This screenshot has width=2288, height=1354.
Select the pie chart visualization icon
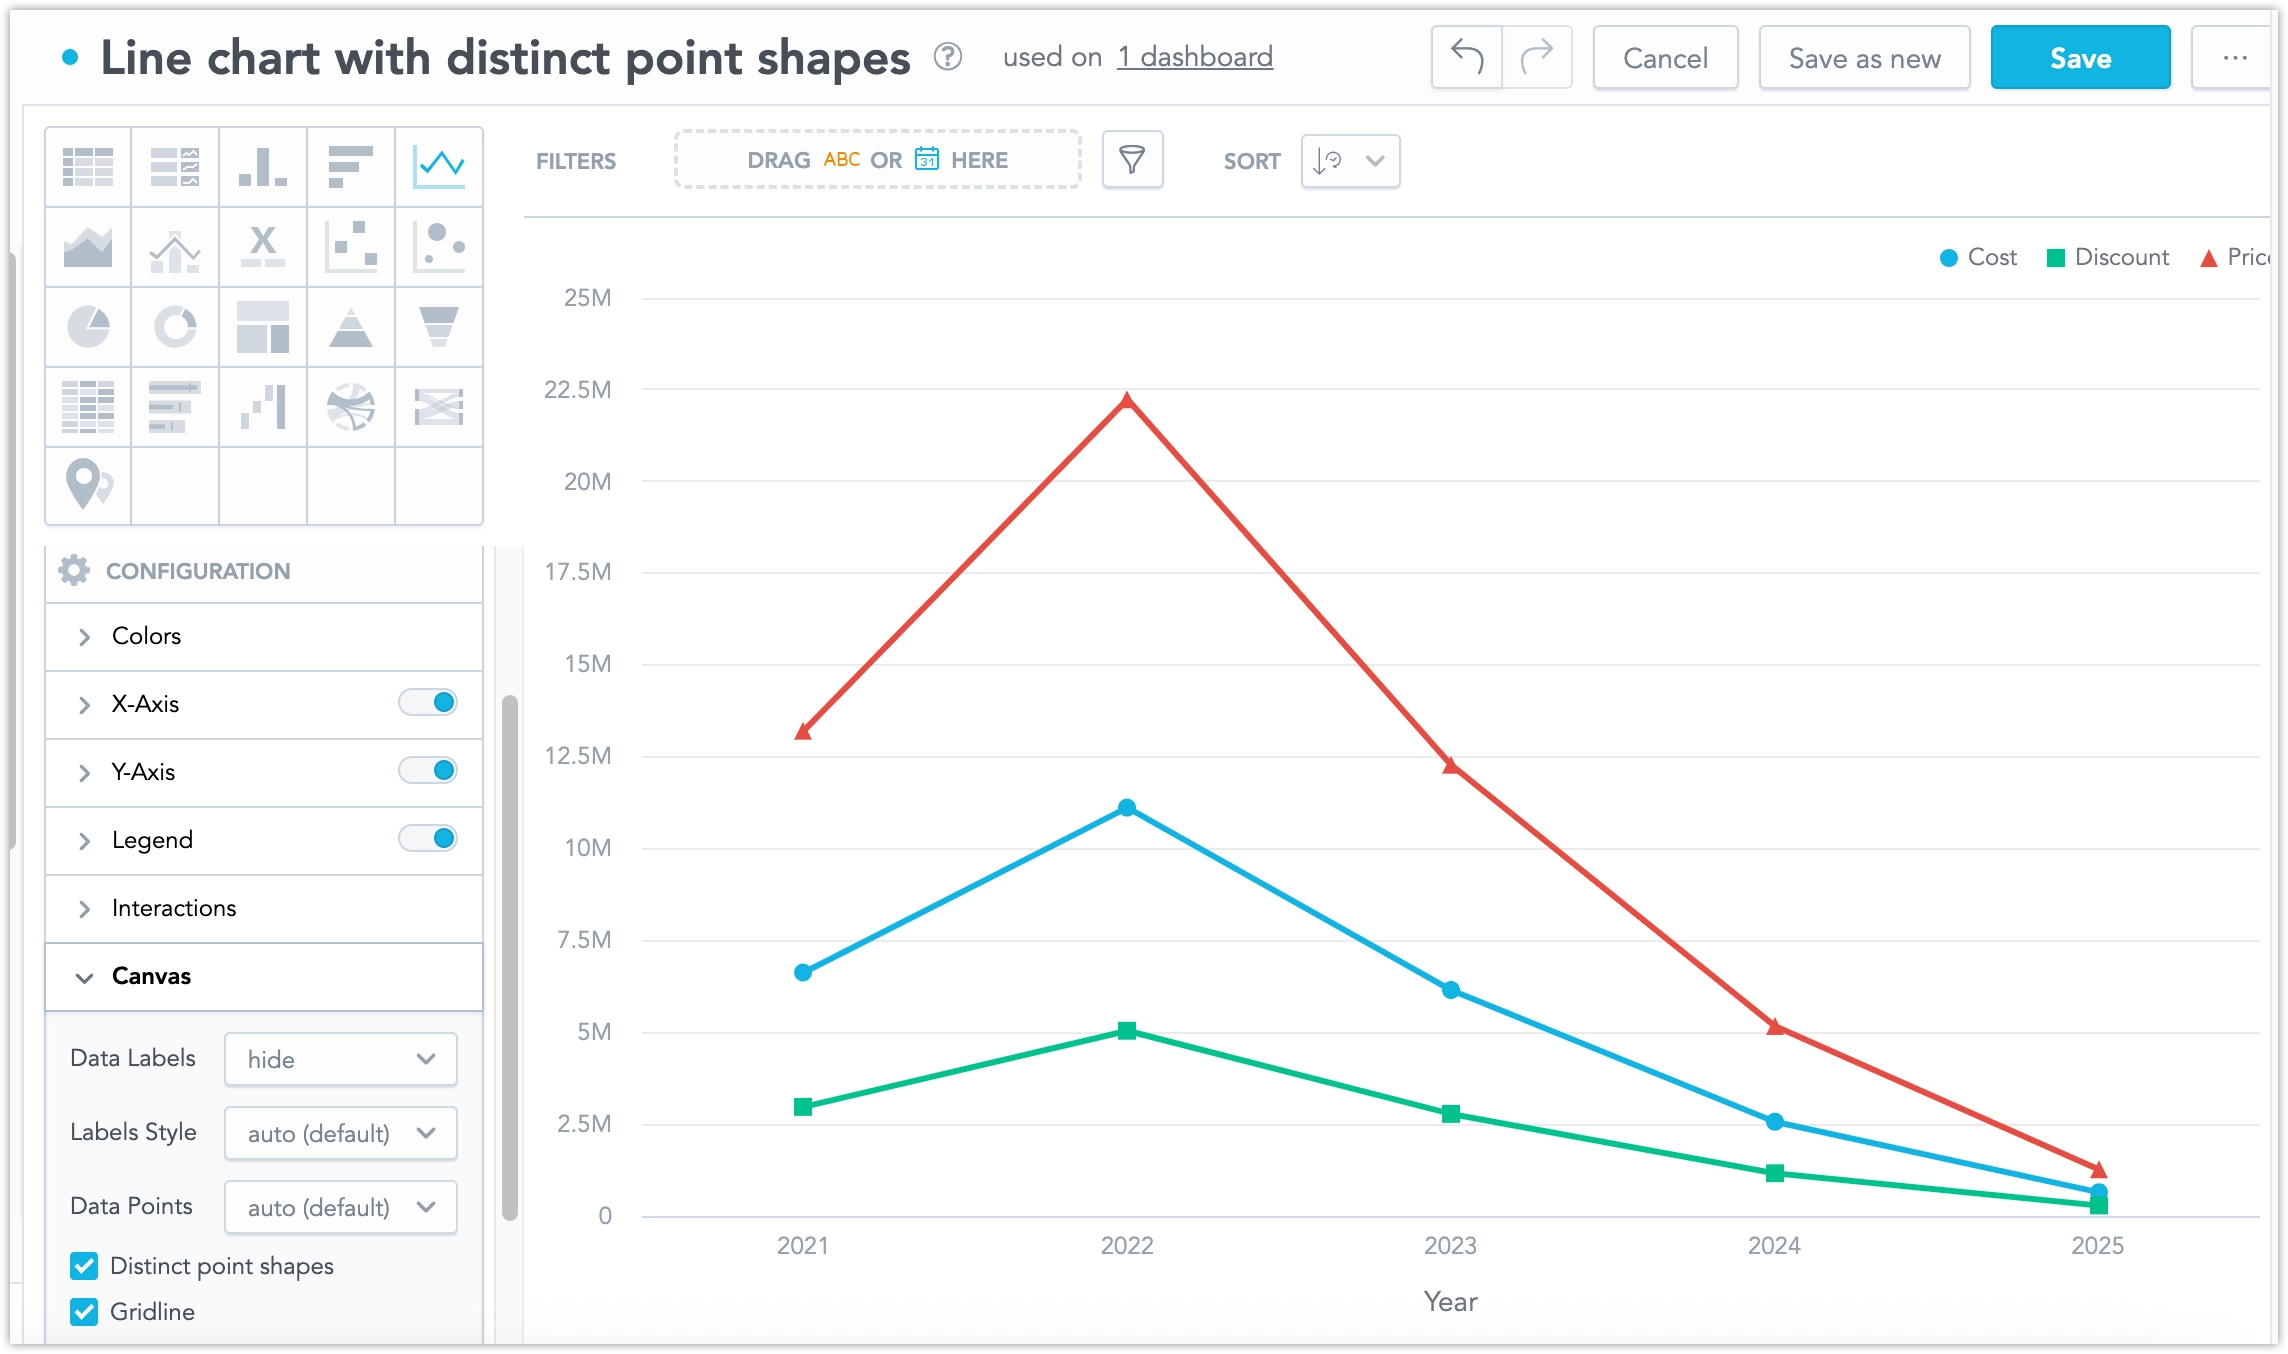pos(88,327)
